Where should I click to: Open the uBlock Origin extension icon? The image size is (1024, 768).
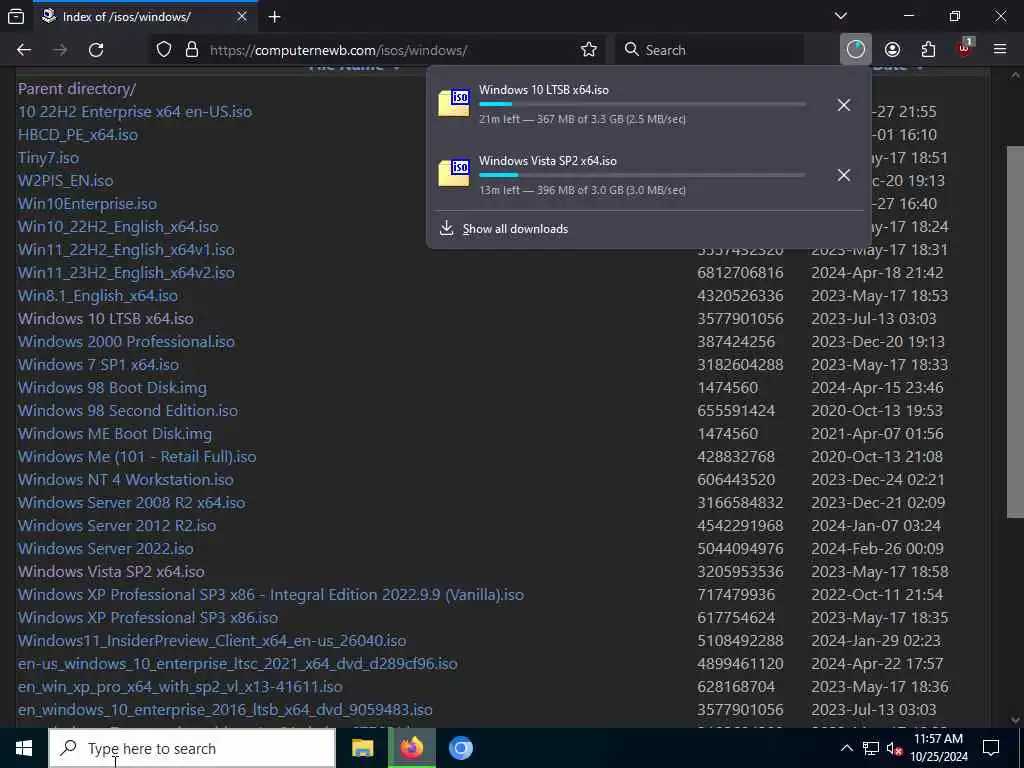pyautogui.click(x=964, y=49)
